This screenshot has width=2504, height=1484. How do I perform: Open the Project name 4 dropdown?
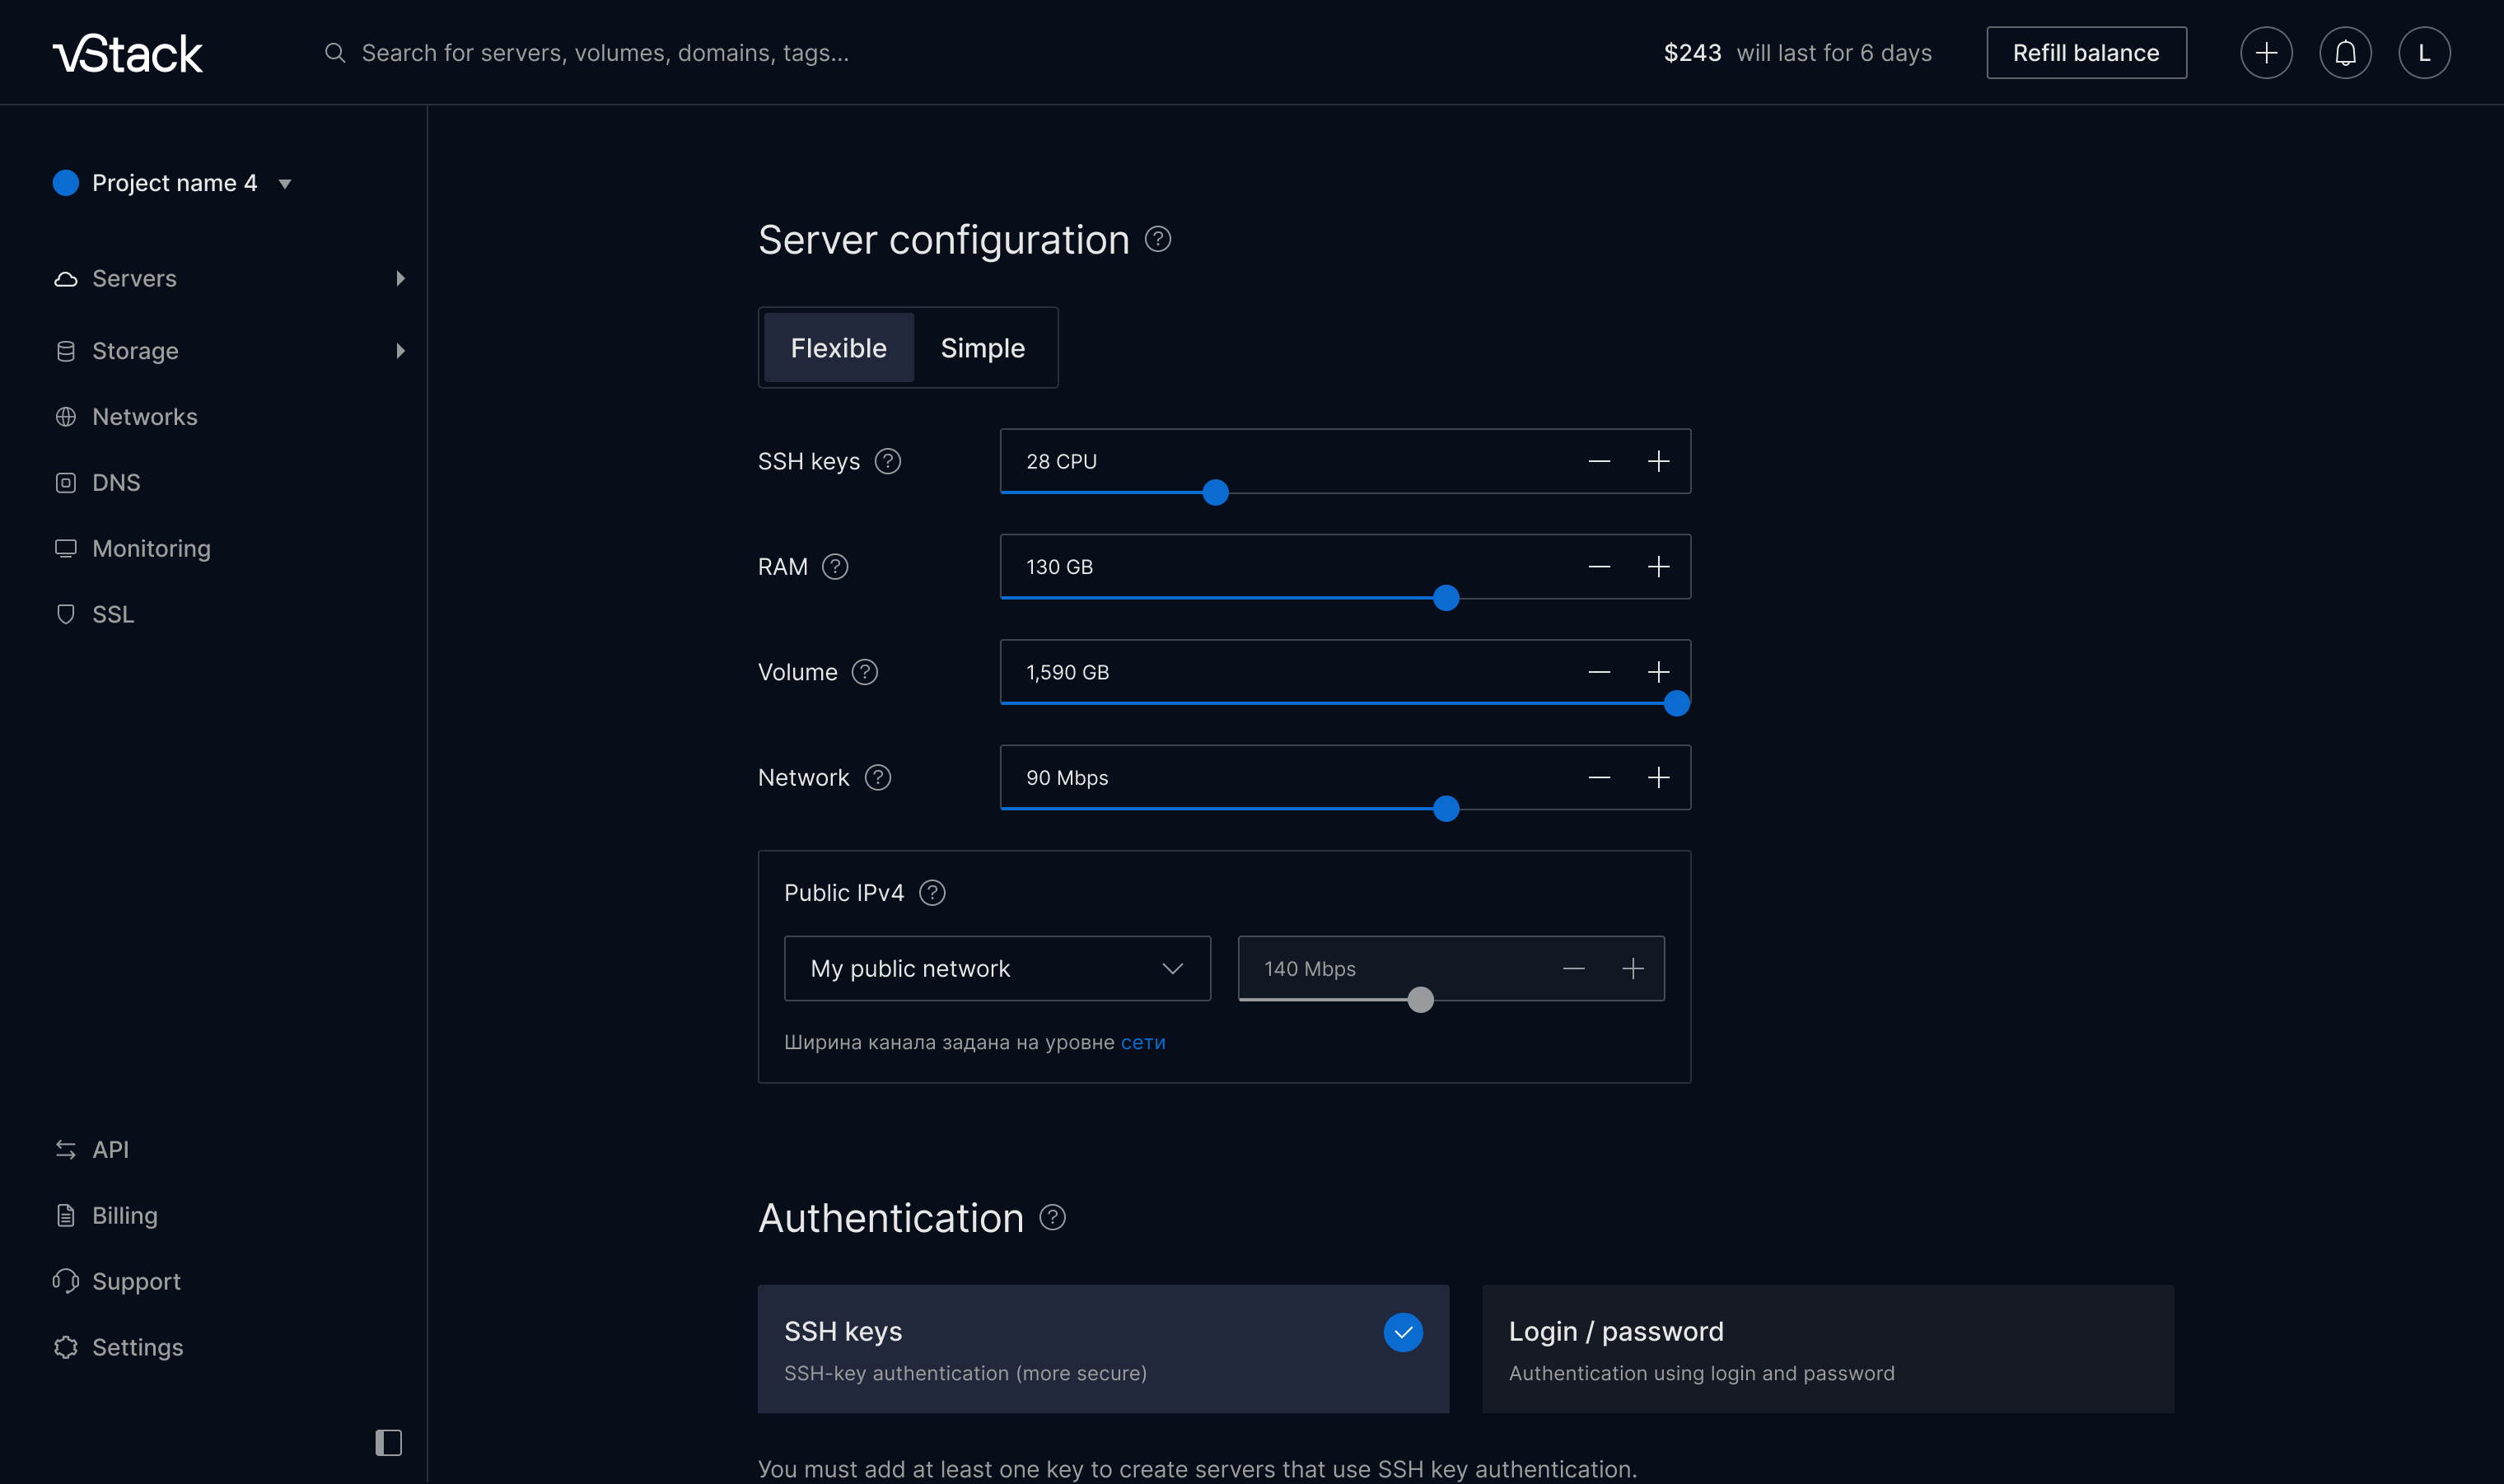tap(172, 183)
